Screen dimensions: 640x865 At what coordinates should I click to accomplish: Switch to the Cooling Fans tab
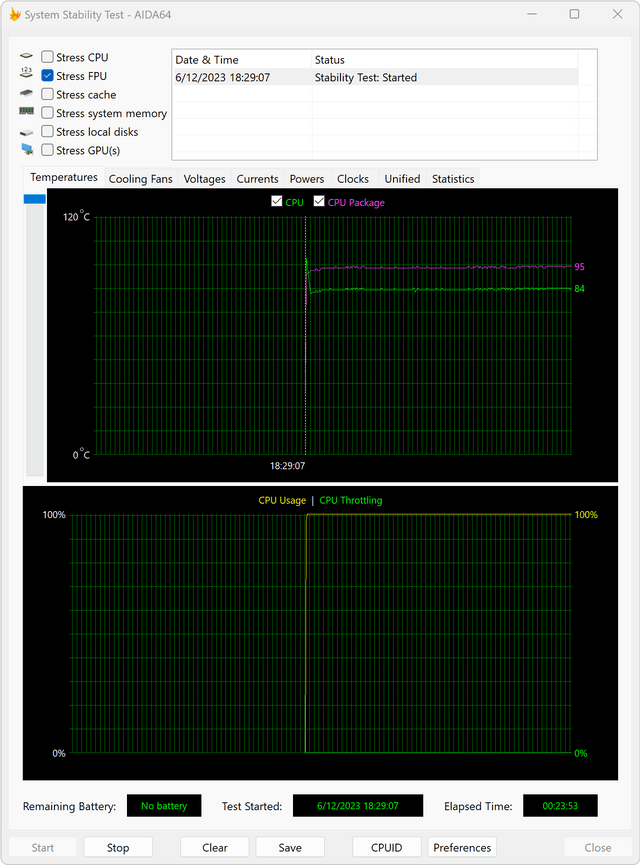[141, 179]
